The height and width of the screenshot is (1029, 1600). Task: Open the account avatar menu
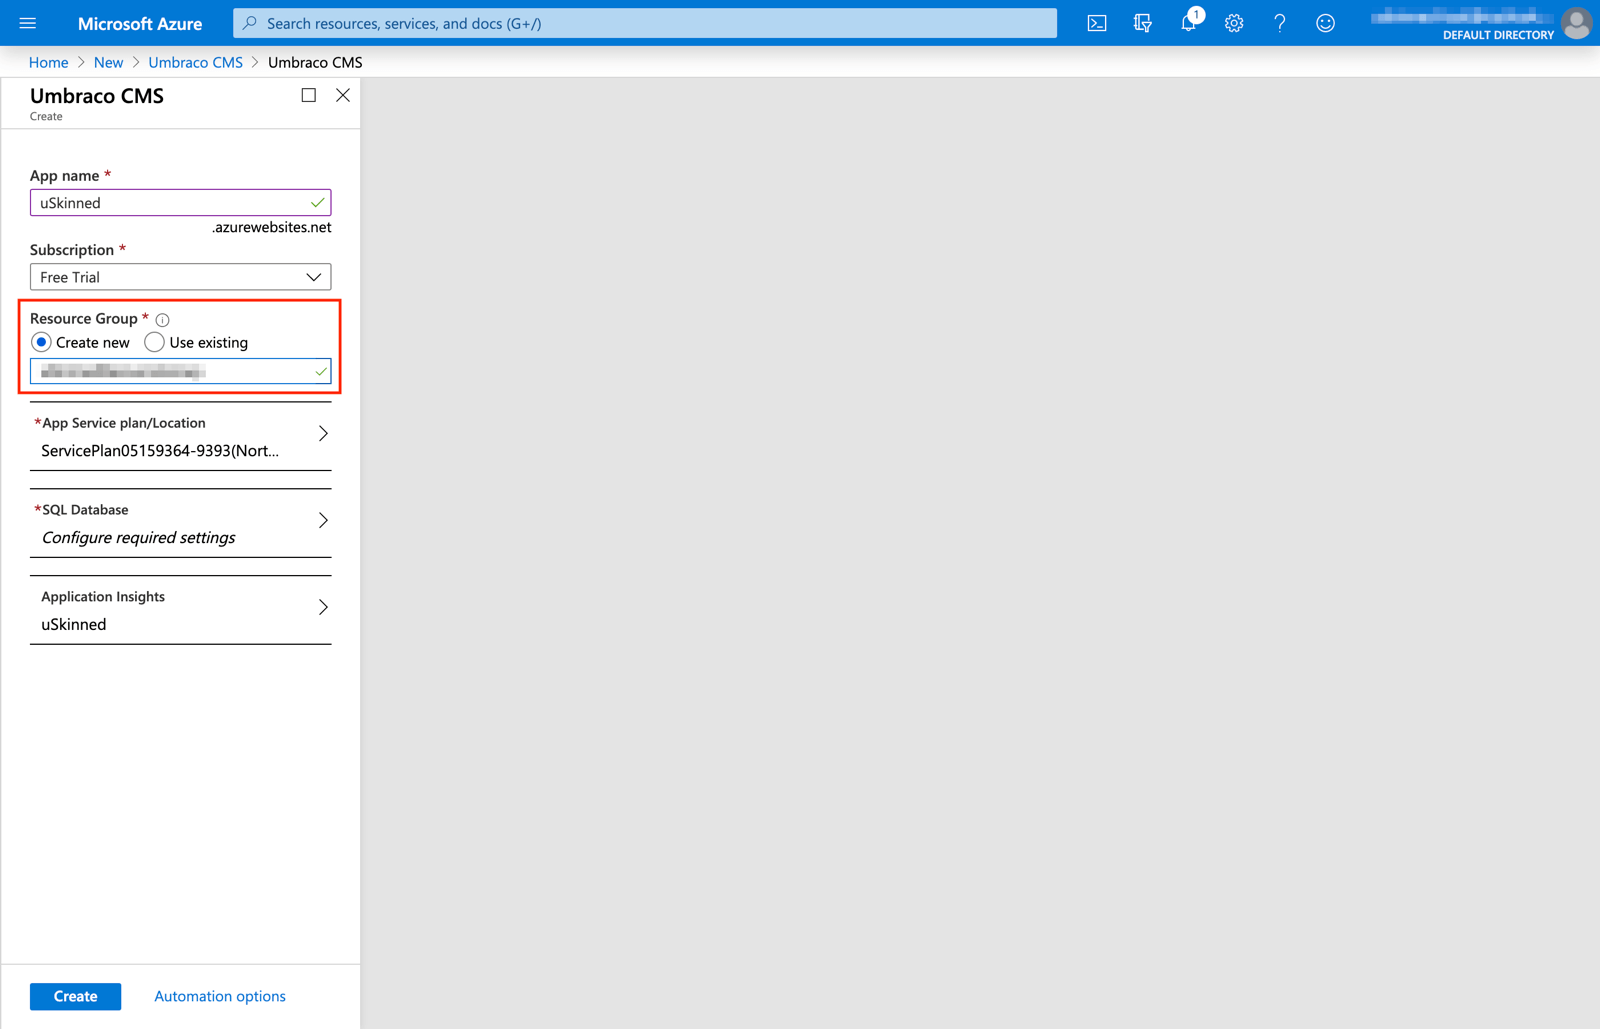[x=1577, y=23]
